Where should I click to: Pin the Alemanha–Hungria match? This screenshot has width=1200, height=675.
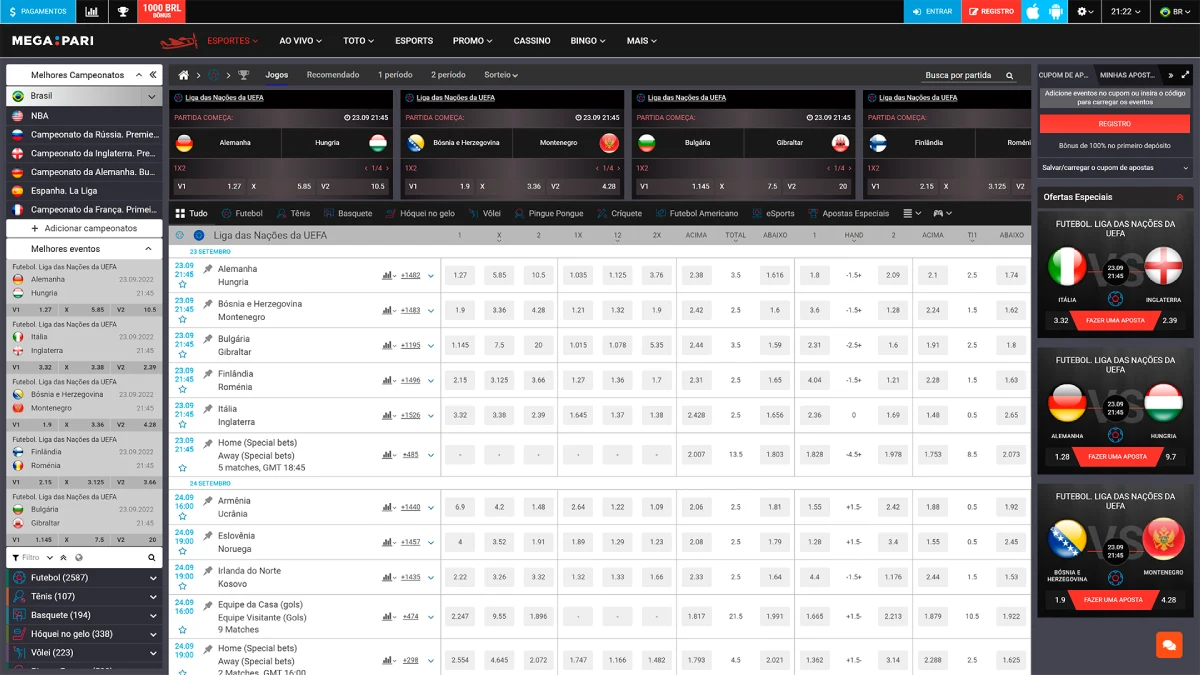208,268
